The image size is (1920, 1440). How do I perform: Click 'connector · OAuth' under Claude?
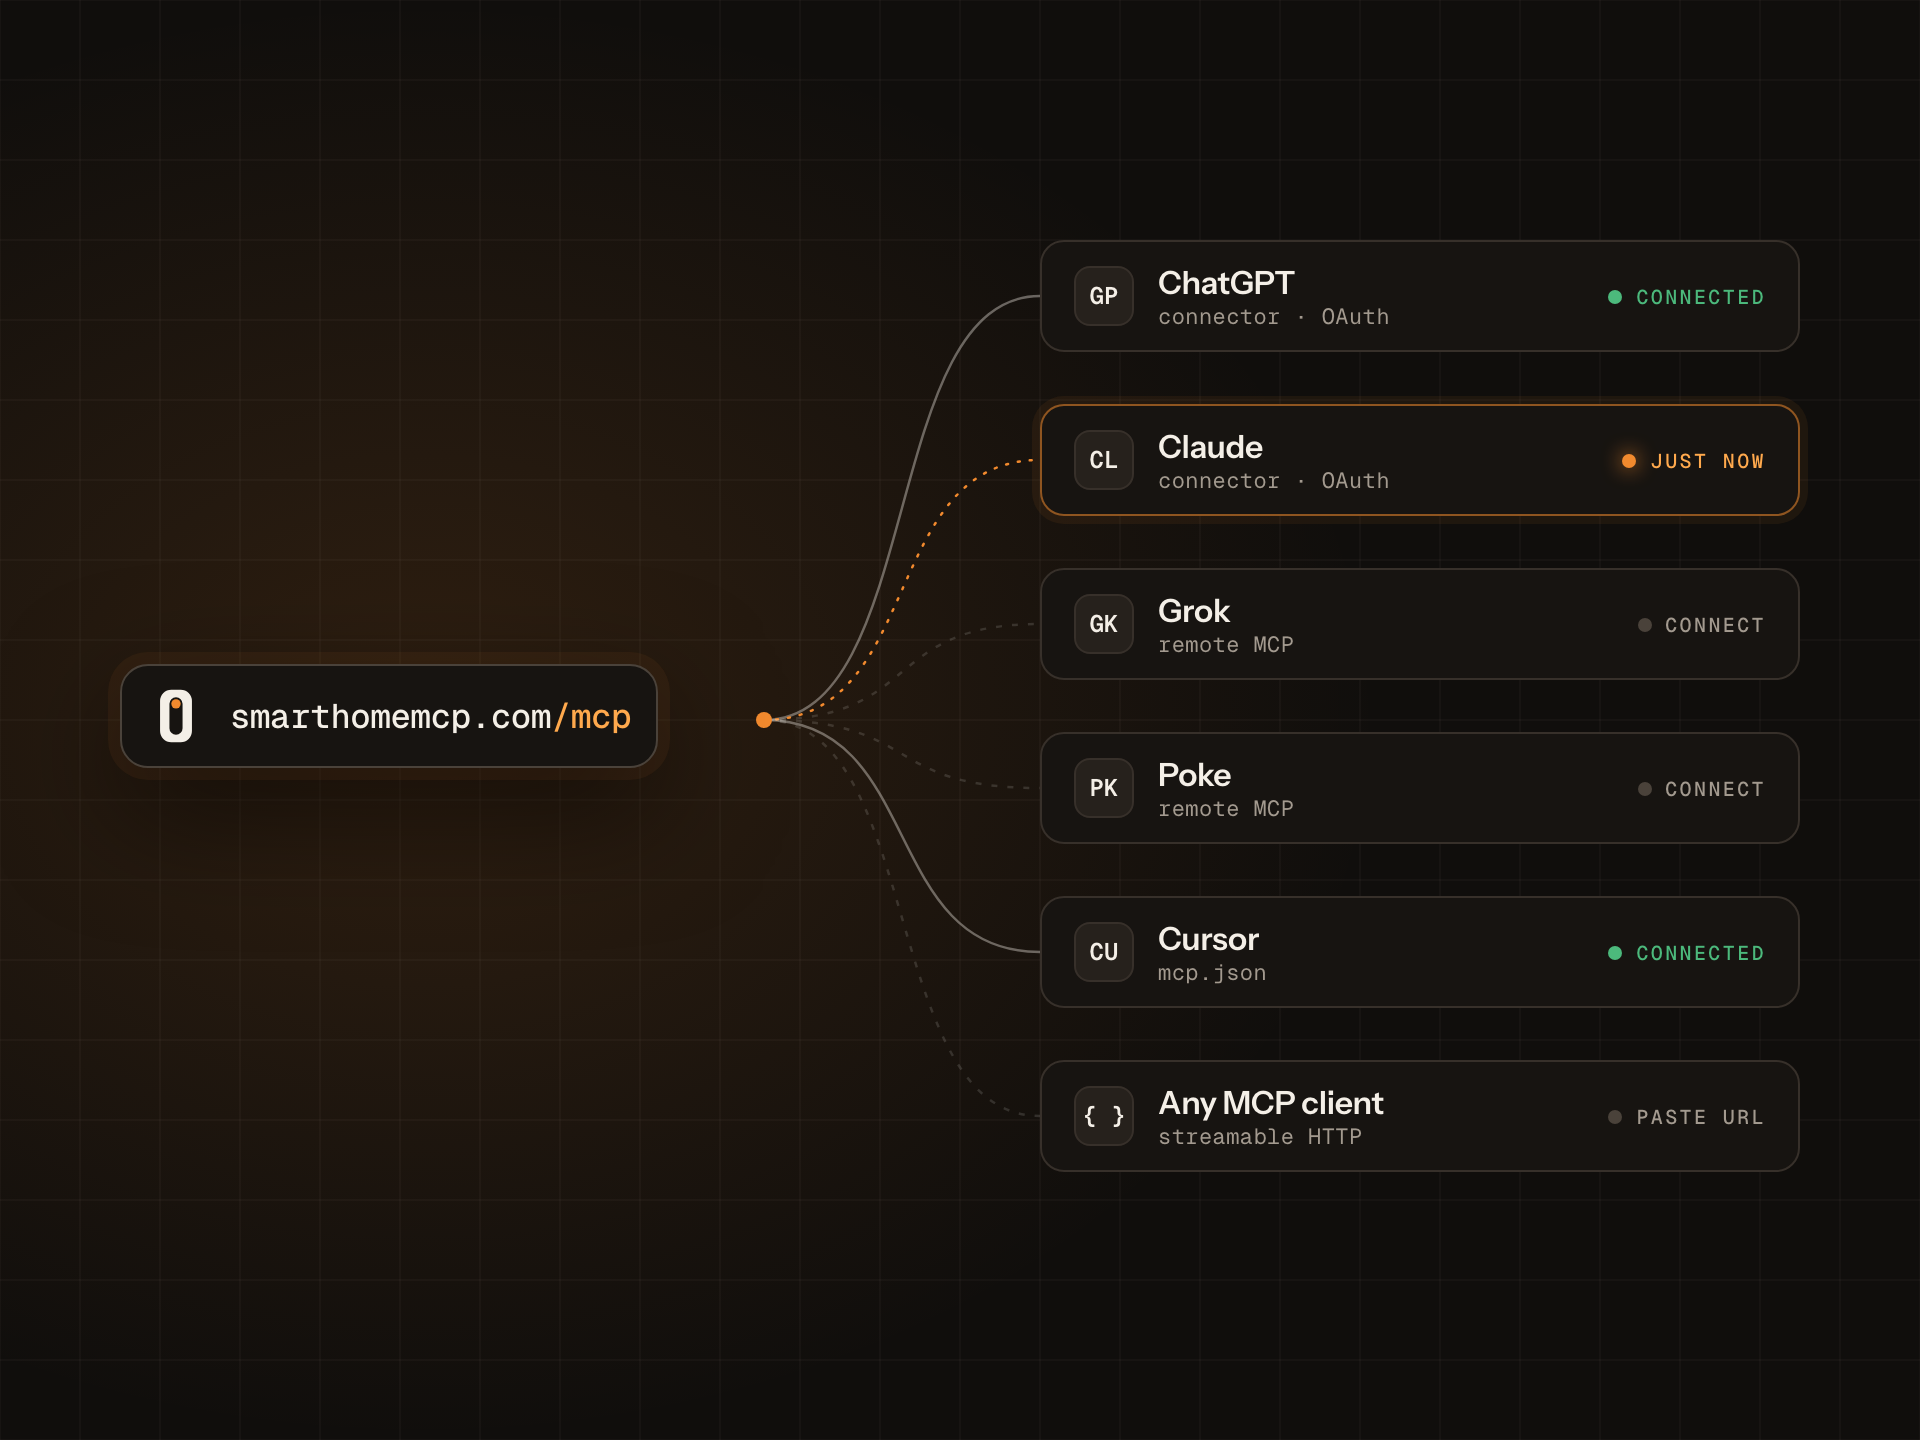[x=1274, y=481]
